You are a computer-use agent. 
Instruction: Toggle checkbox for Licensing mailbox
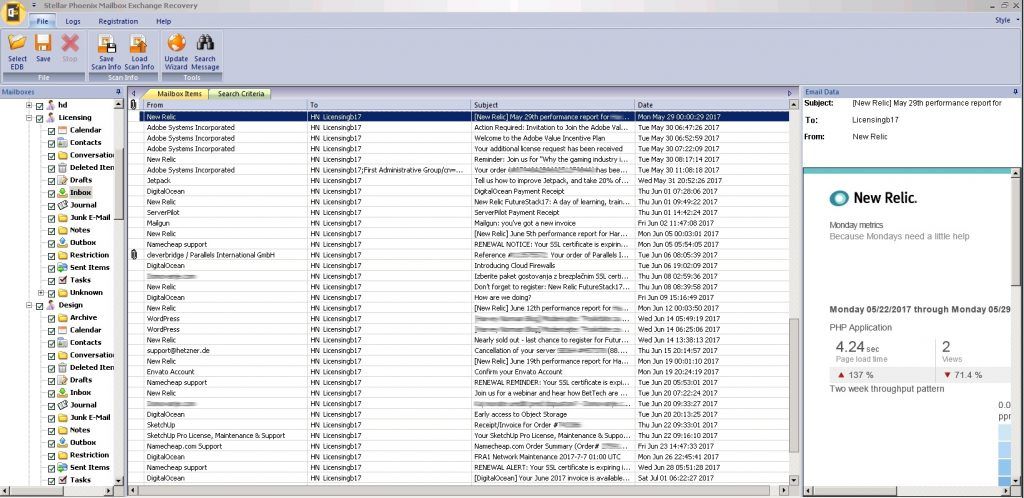pyautogui.click(x=39, y=118)
